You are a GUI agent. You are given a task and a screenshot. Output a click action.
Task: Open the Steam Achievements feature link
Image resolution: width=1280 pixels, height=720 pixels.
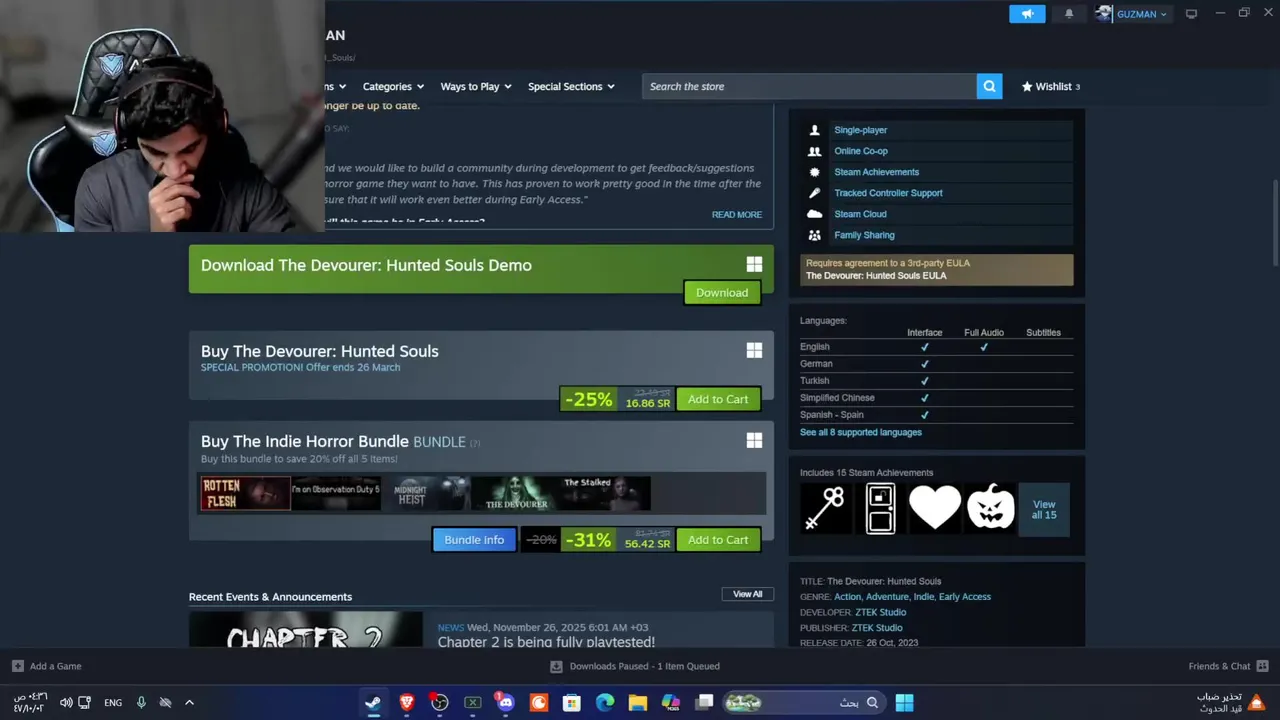877,172
